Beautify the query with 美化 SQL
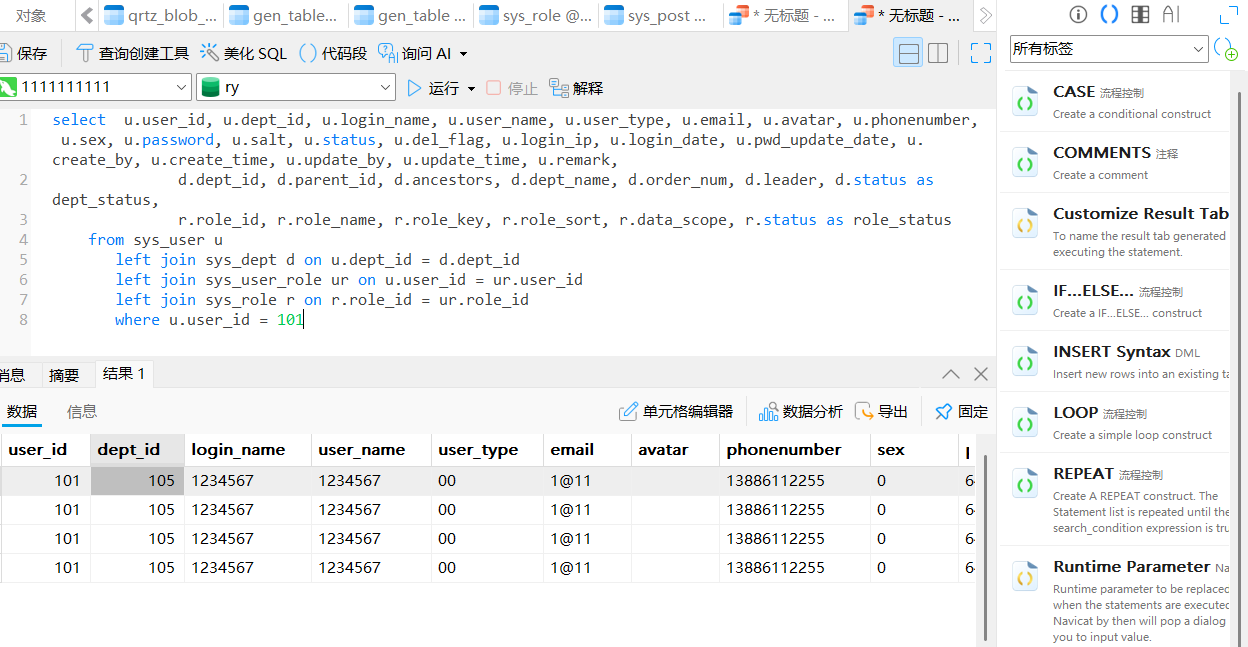 pos(243,53)
